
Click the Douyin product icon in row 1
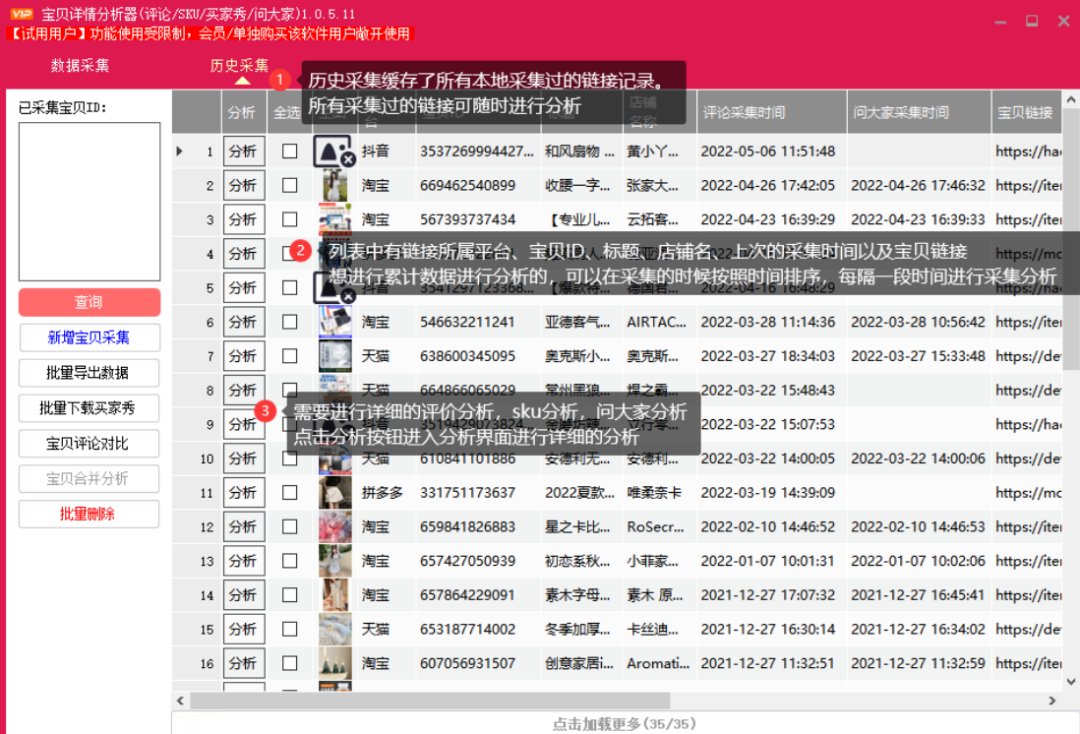333,152
